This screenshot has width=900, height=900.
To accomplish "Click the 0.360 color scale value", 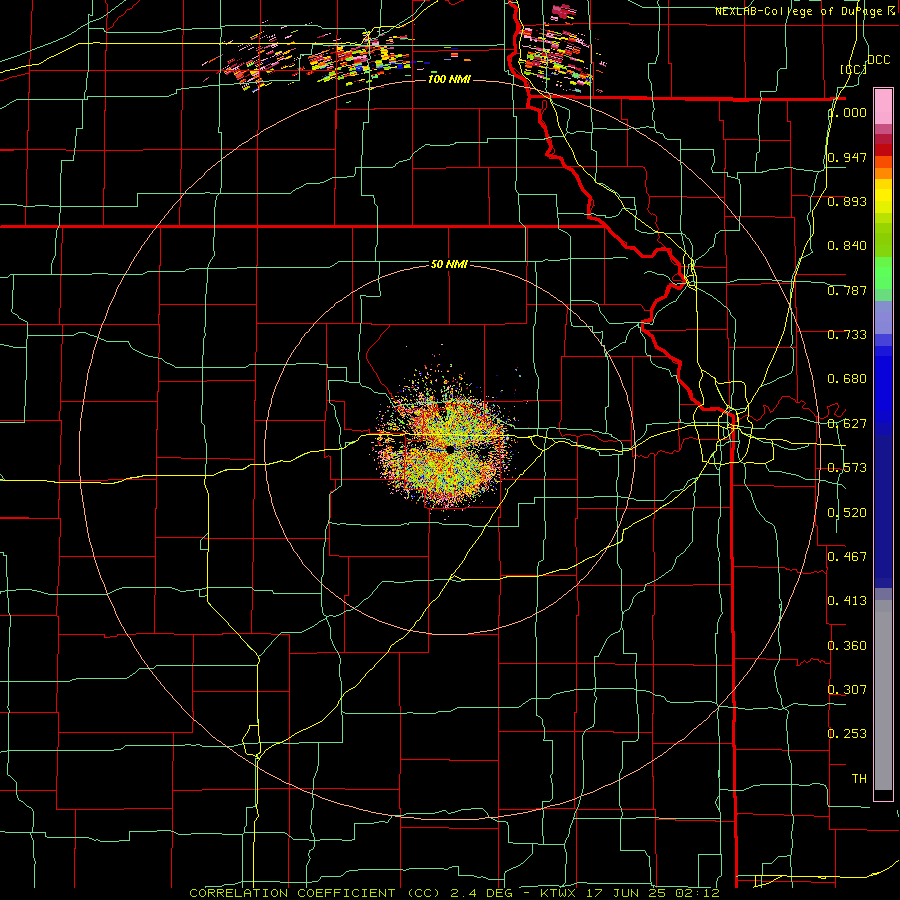I will [x=847, y=646].
